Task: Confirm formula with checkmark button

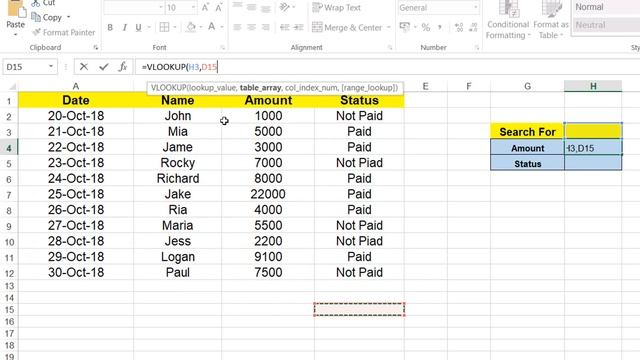Action: tap(104, 67)
